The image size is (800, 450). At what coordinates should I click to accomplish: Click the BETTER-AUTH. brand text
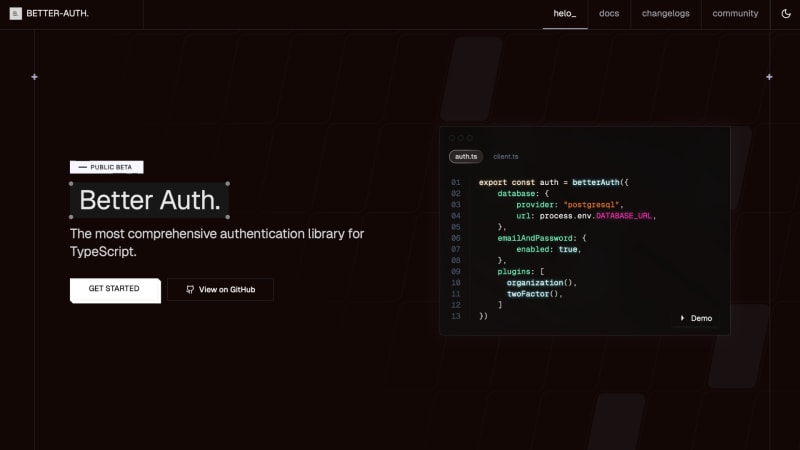point(59,14)
